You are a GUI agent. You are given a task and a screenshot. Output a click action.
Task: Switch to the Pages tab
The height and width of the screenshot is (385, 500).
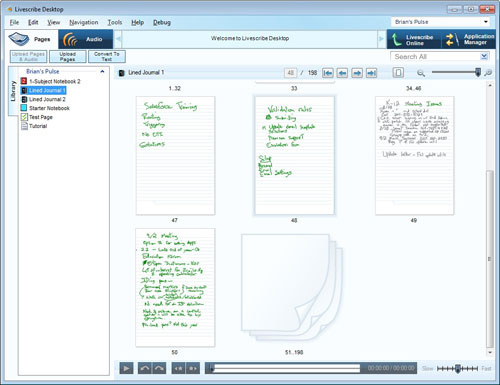[x=32, y=39]
